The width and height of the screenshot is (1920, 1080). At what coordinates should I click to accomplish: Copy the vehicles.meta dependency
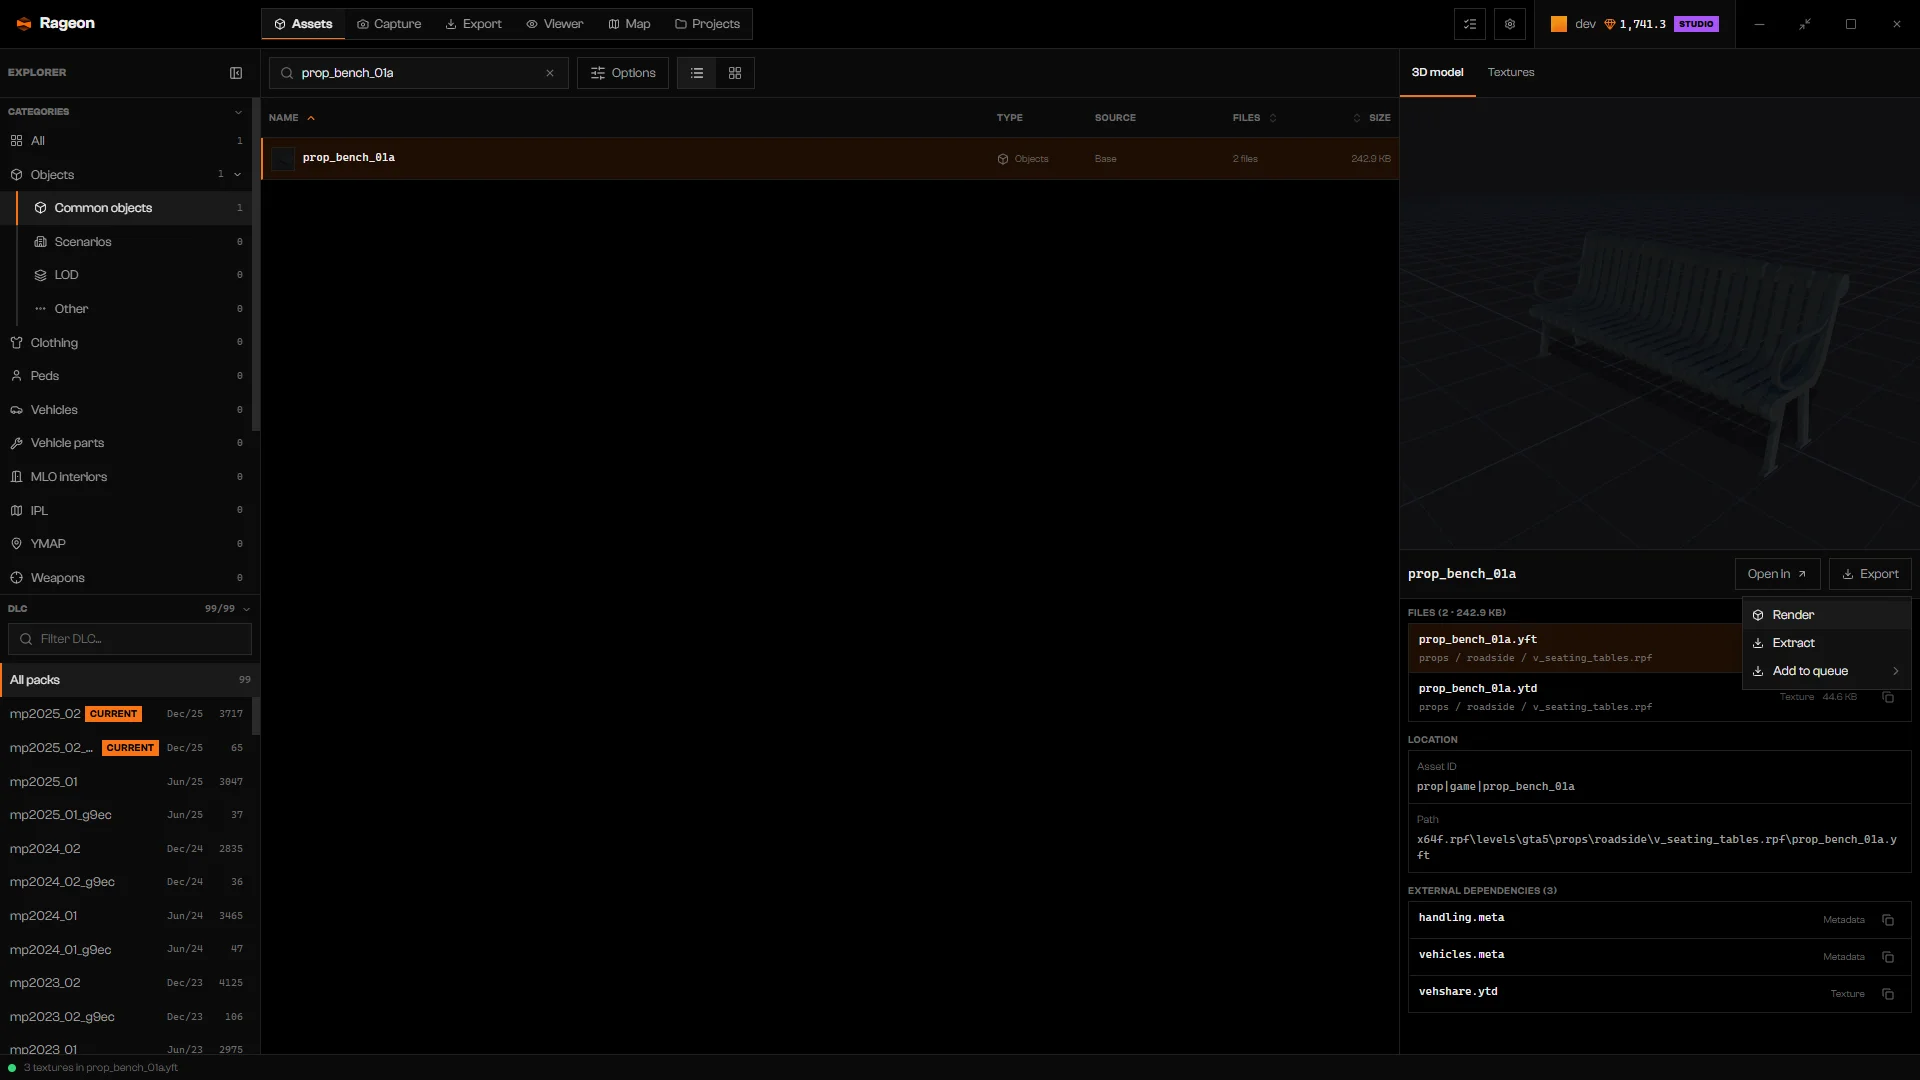click(x=1888, y=957)
